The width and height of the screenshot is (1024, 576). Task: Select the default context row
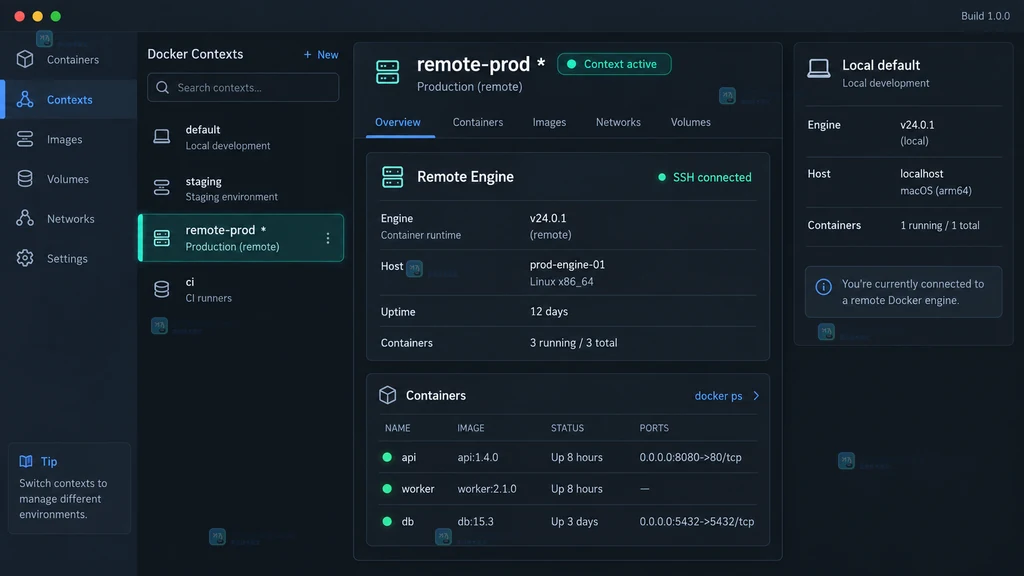point(241,137)
